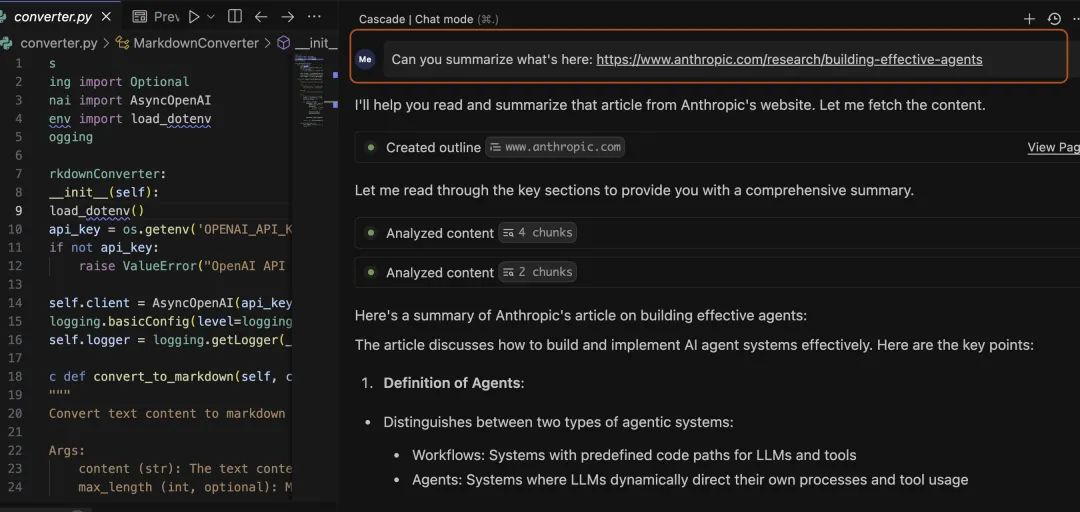This screenshot has height=512, width=1080.
Task: Click the Me avatar in chat message
Action: (x=365, y=59)
